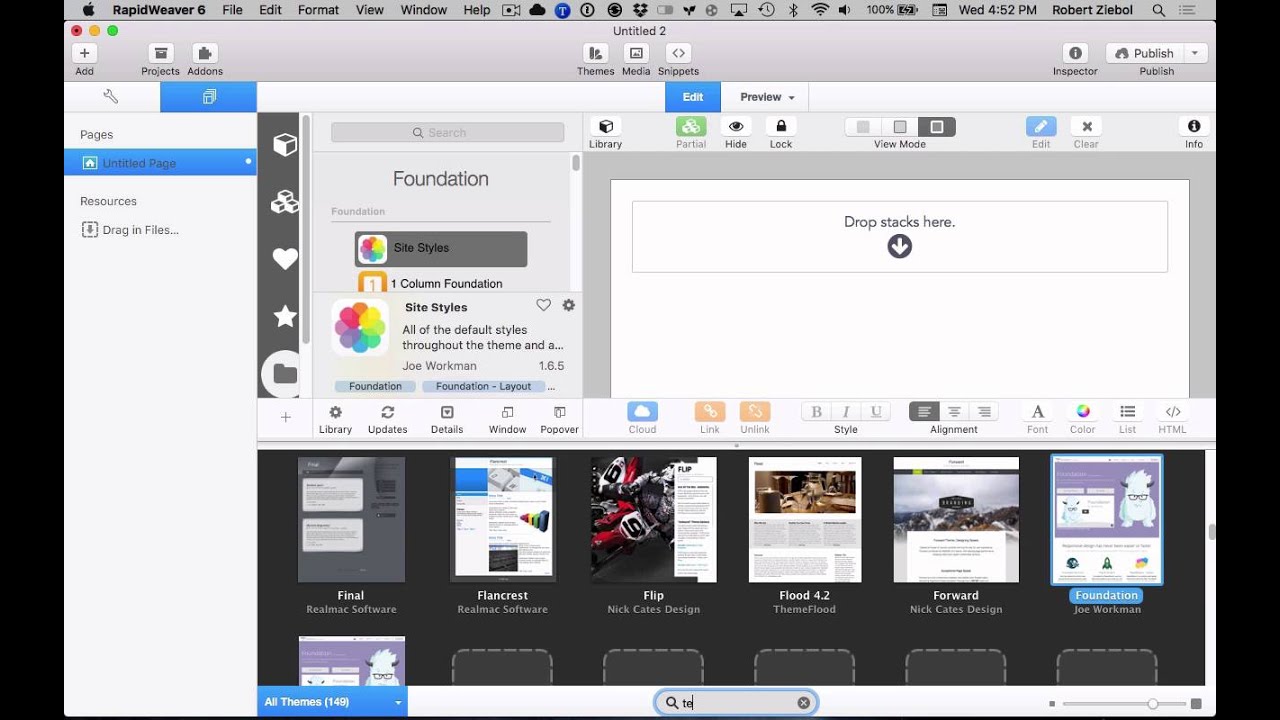Open the stack Info panel
This screenshot has width=1280, height=720.
[1194, 126]
